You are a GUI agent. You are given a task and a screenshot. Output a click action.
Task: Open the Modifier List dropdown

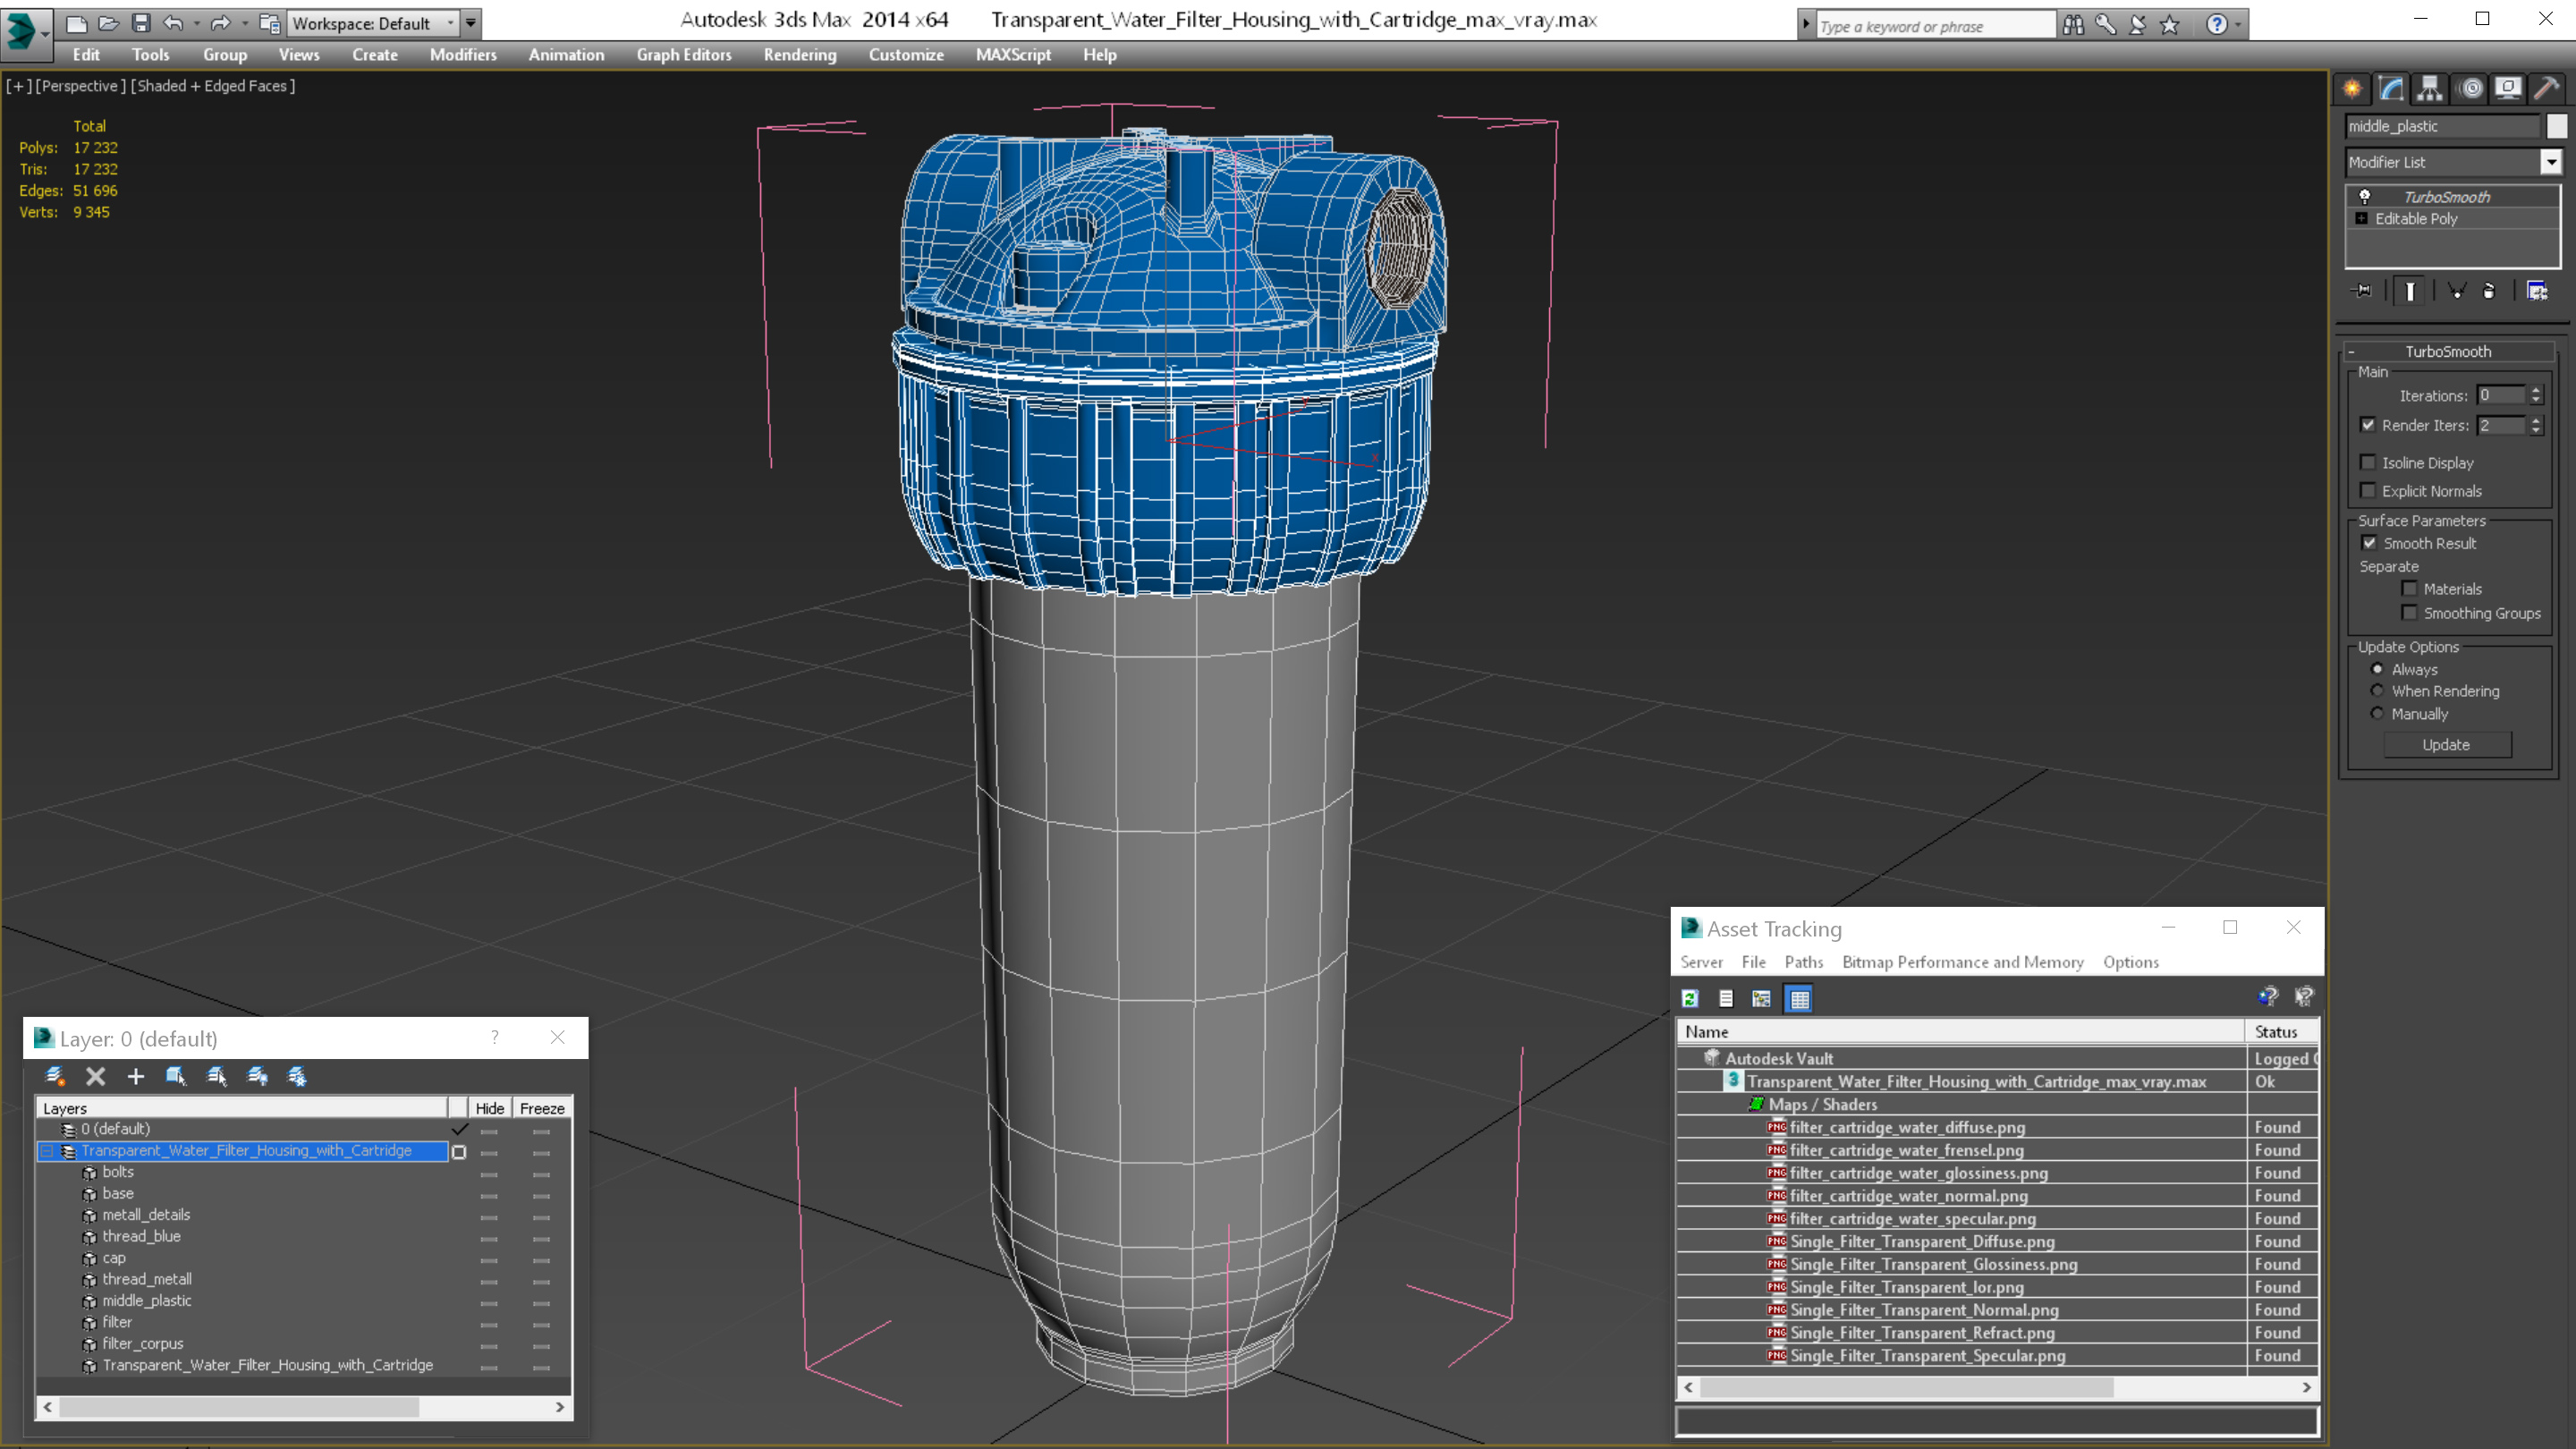click(2551, 162)
